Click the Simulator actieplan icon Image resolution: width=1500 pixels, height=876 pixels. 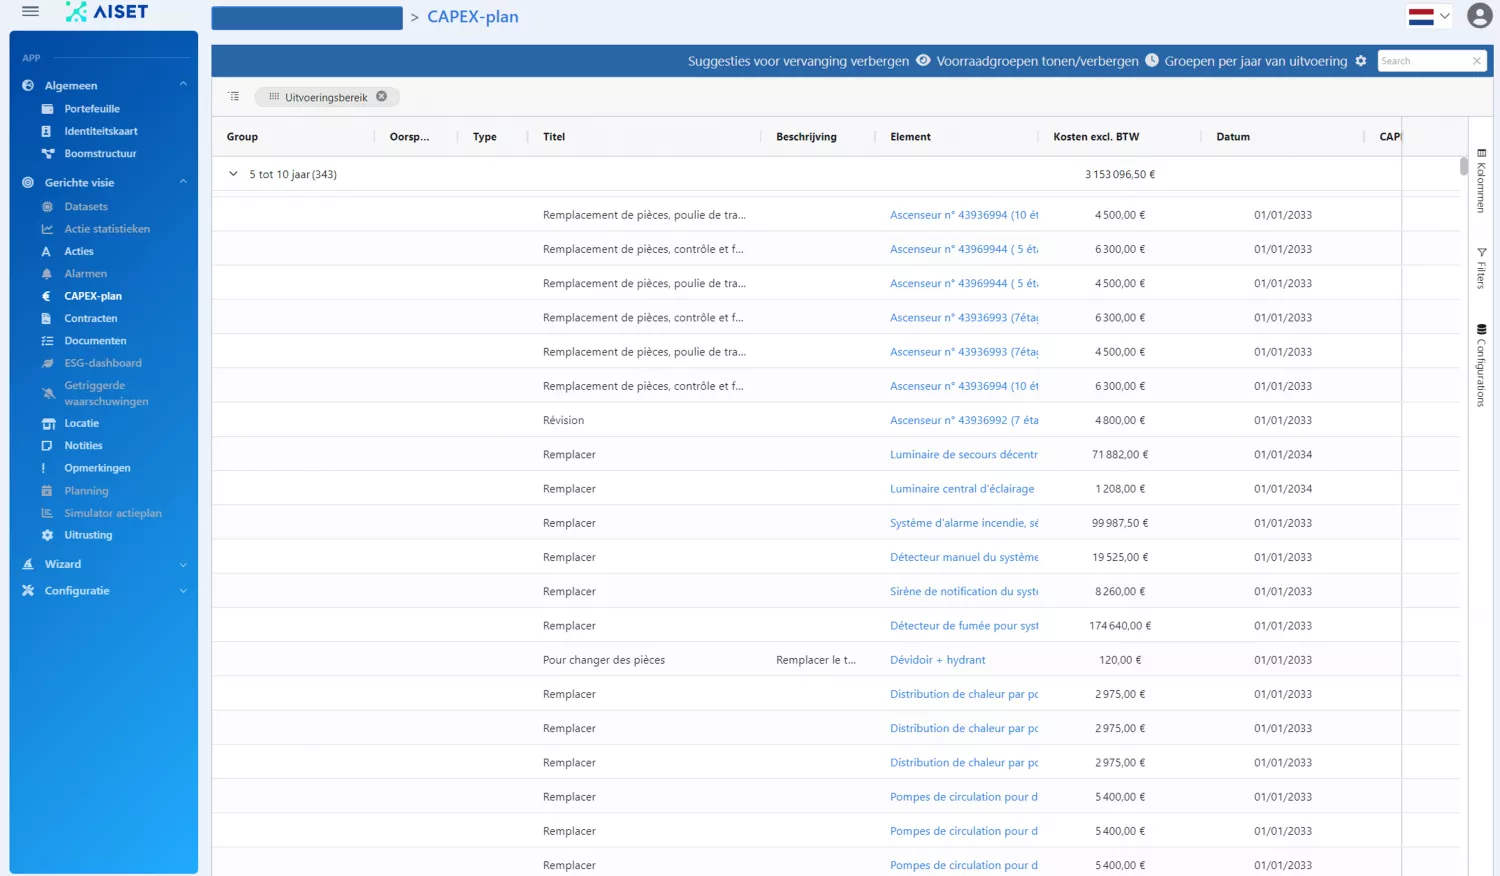click(47, 513)
